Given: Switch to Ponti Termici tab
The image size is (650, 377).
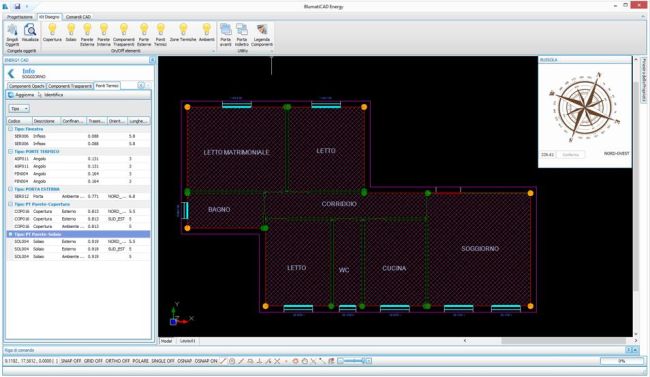Looking at the screenshot, I should coord(107,85).
